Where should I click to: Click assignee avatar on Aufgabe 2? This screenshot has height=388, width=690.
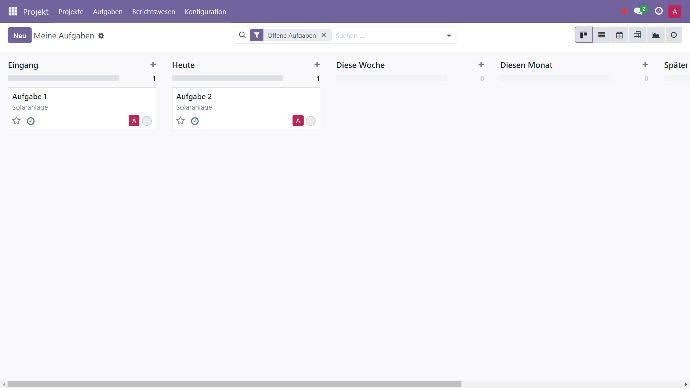[298, 121]
